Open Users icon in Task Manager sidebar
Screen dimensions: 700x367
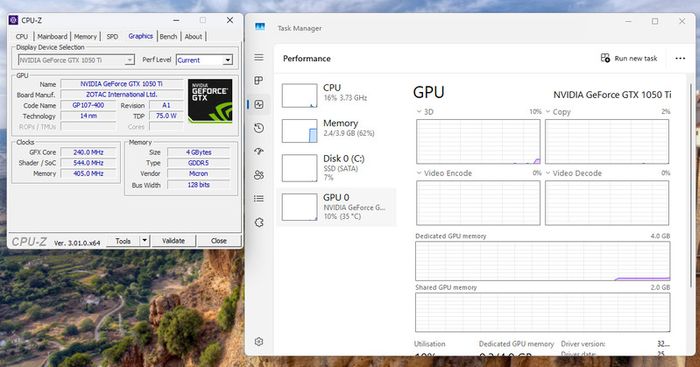259,175
